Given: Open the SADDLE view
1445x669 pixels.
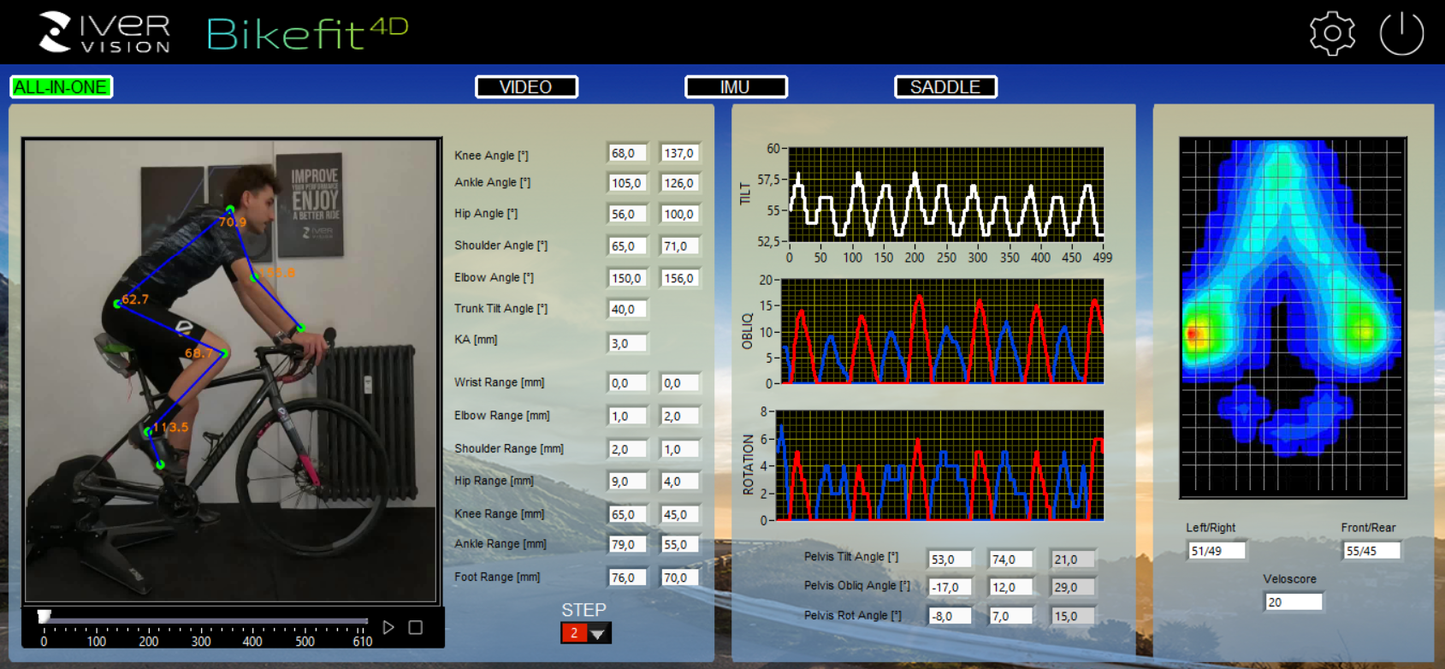Looking at the screenshot, I should click(x=944, y=86).
